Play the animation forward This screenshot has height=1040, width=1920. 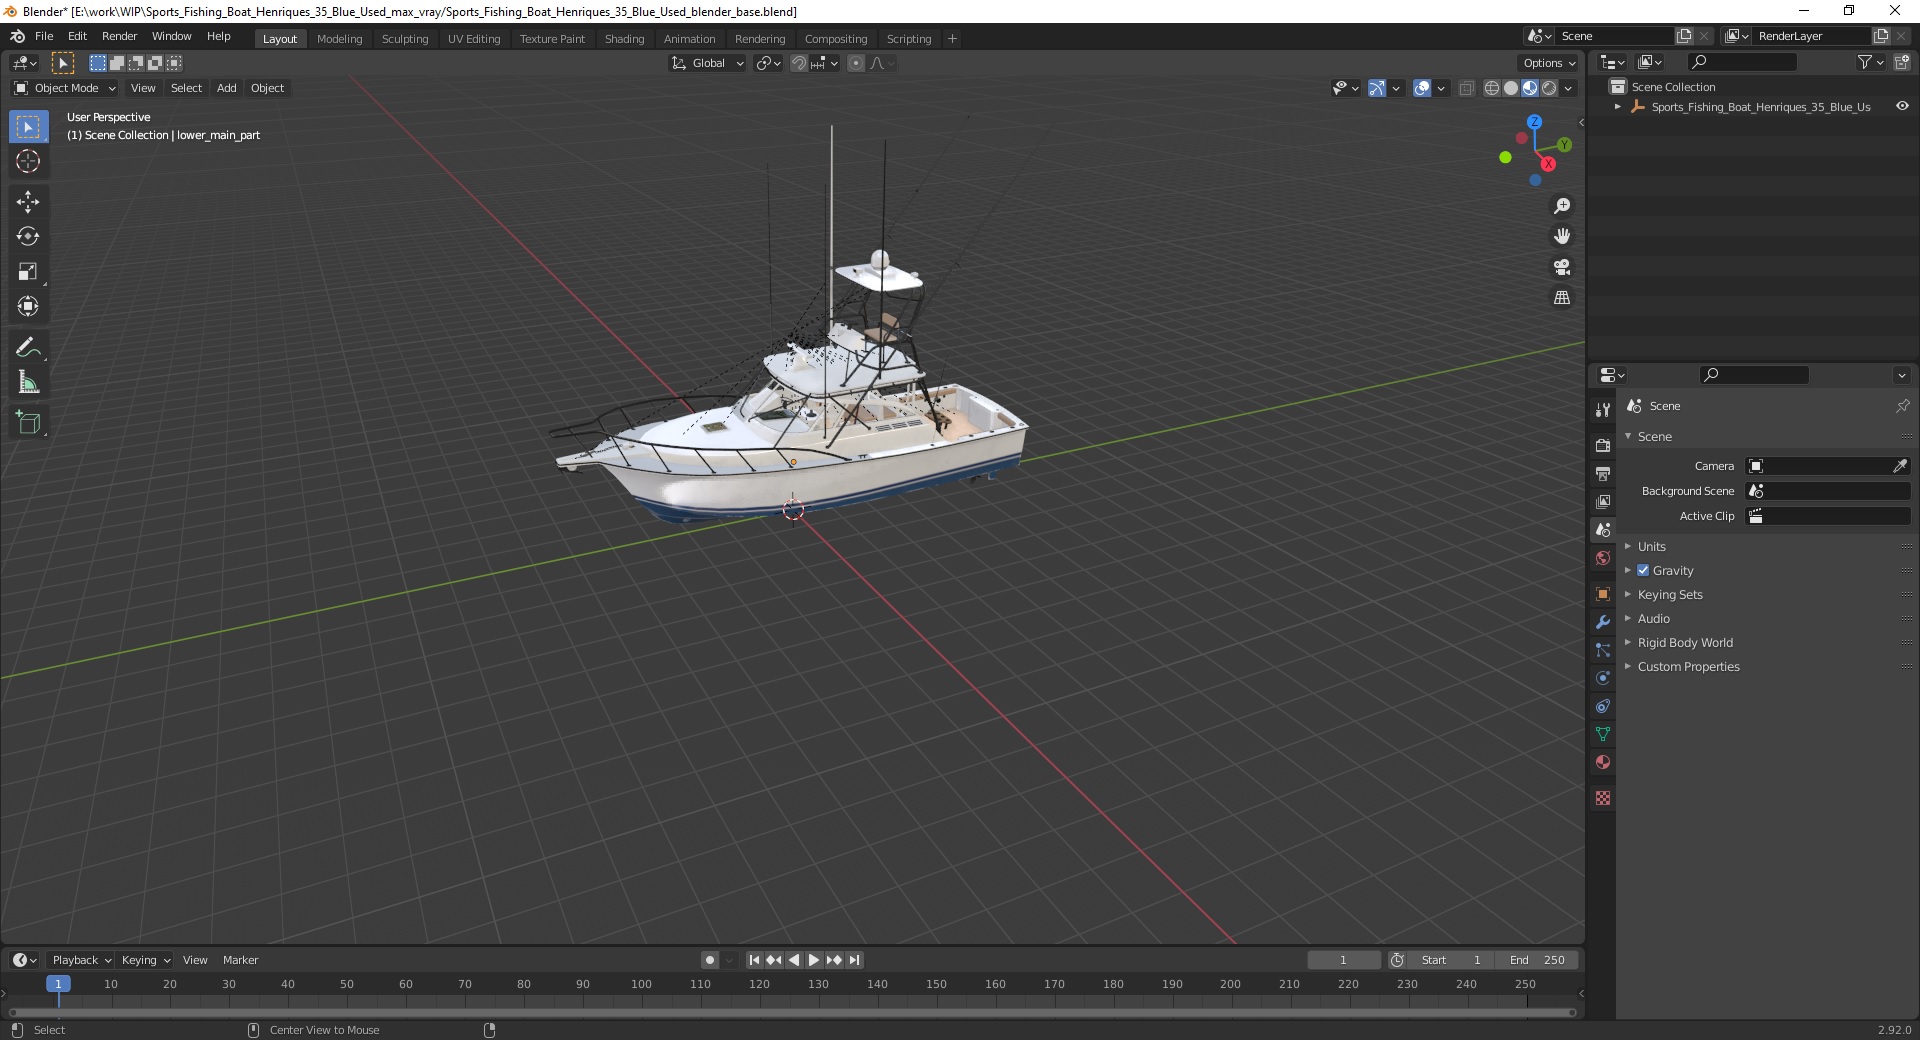tap(814, 960)
